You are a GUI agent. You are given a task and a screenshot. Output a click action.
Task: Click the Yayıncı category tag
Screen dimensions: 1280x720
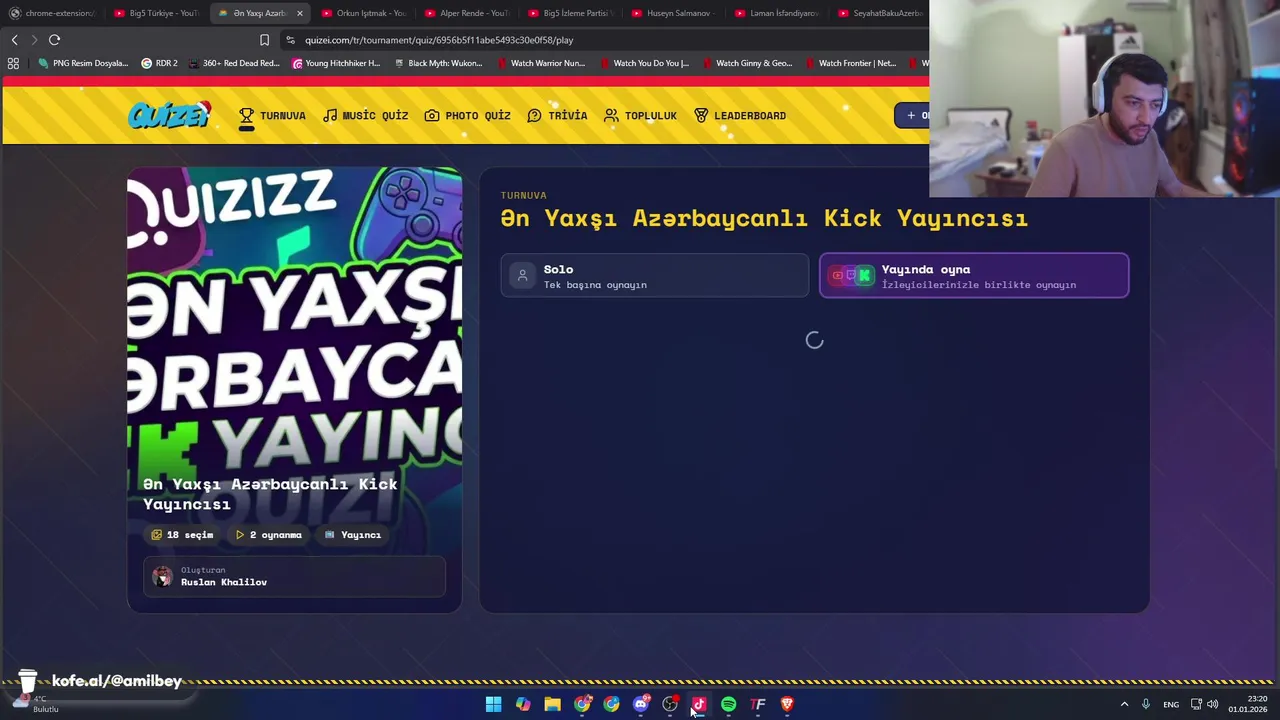353,535
